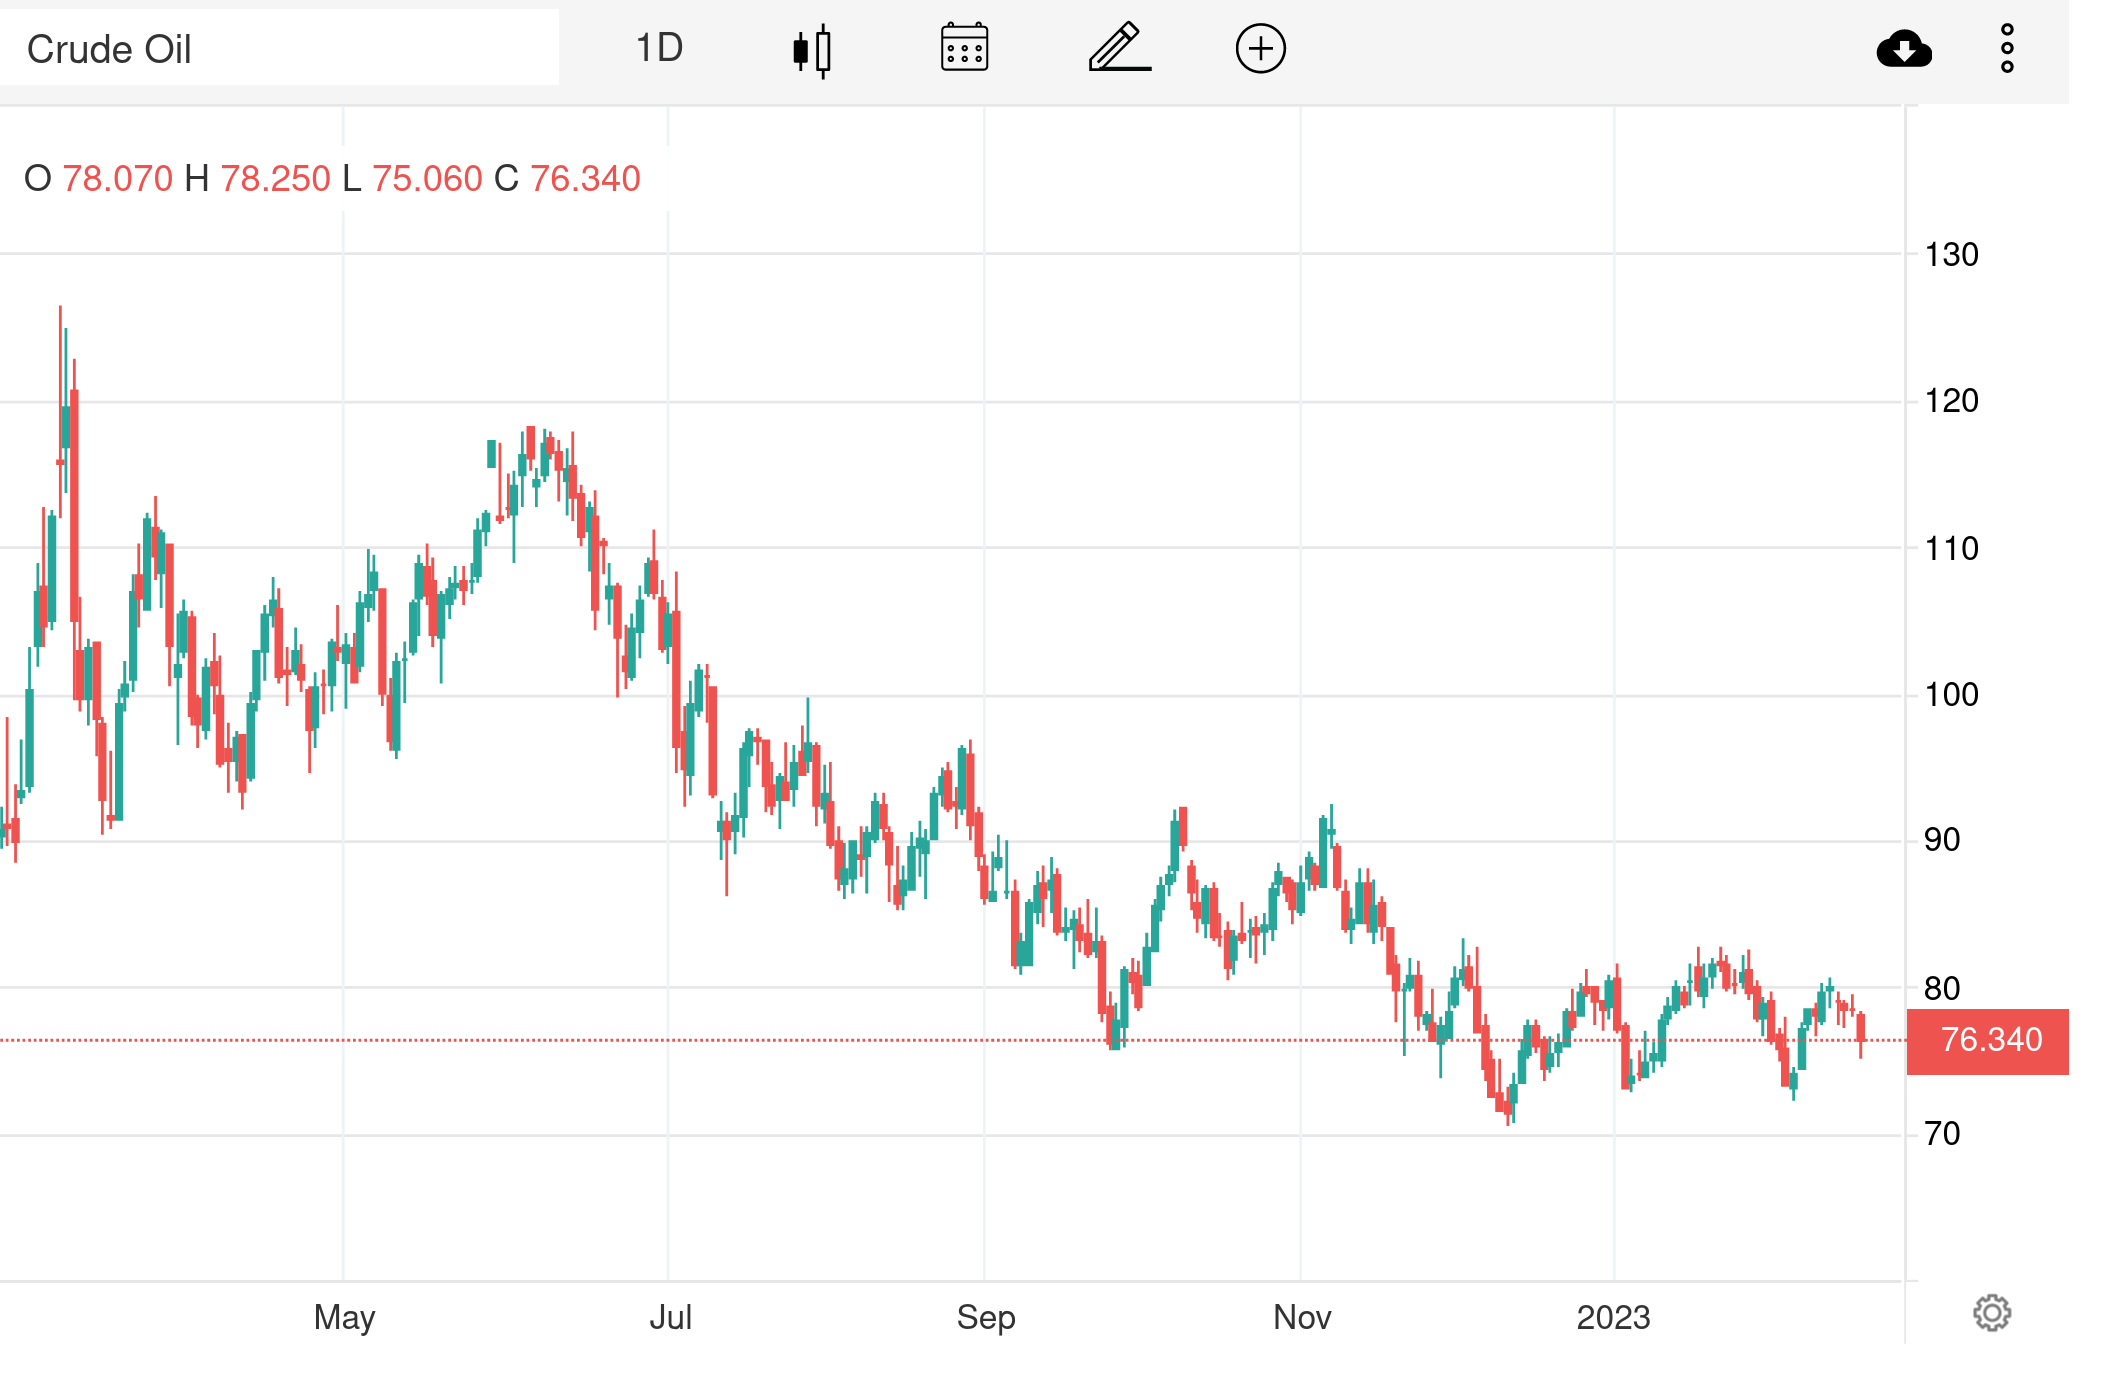Open the three-dot more options menu
The height and width of the screenshot is (1377, 2111).
click(2006, 48)
